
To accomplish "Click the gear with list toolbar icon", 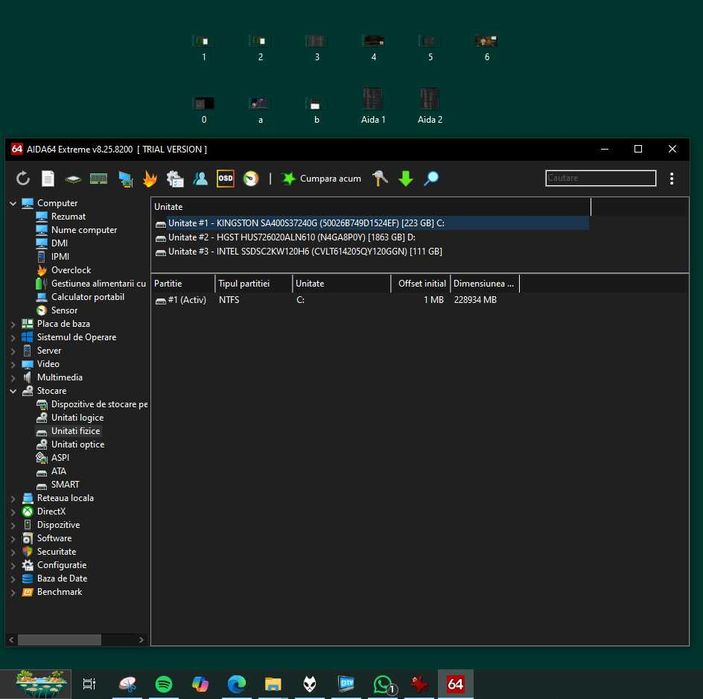I will (x=175, y=179).
